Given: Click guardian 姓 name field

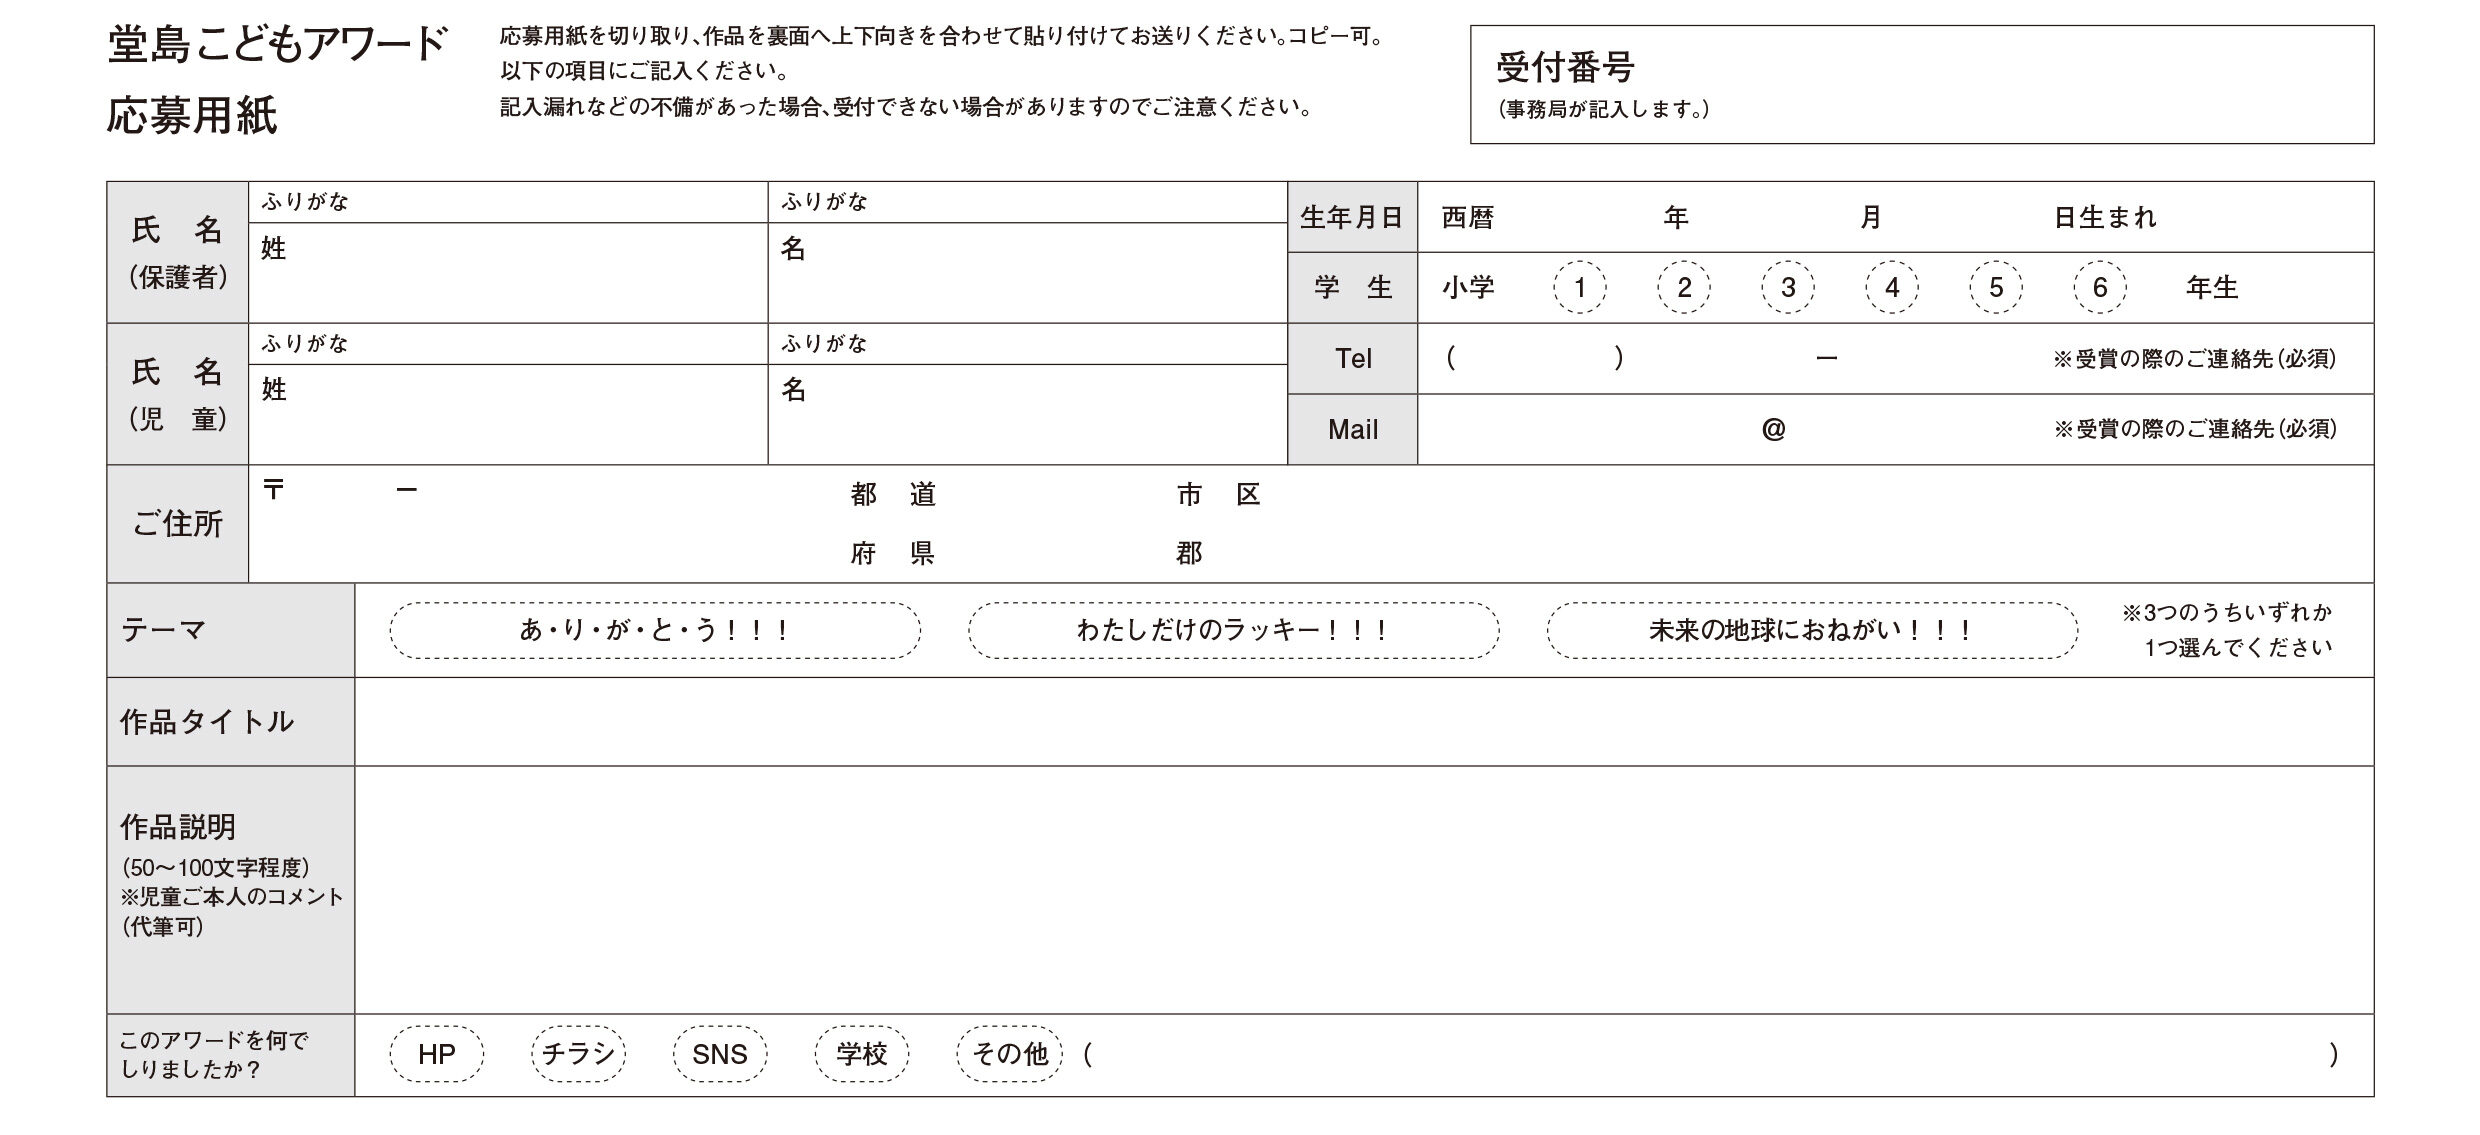Looking at the screenshot, I should pyautogui.click(x=508, y=272).
